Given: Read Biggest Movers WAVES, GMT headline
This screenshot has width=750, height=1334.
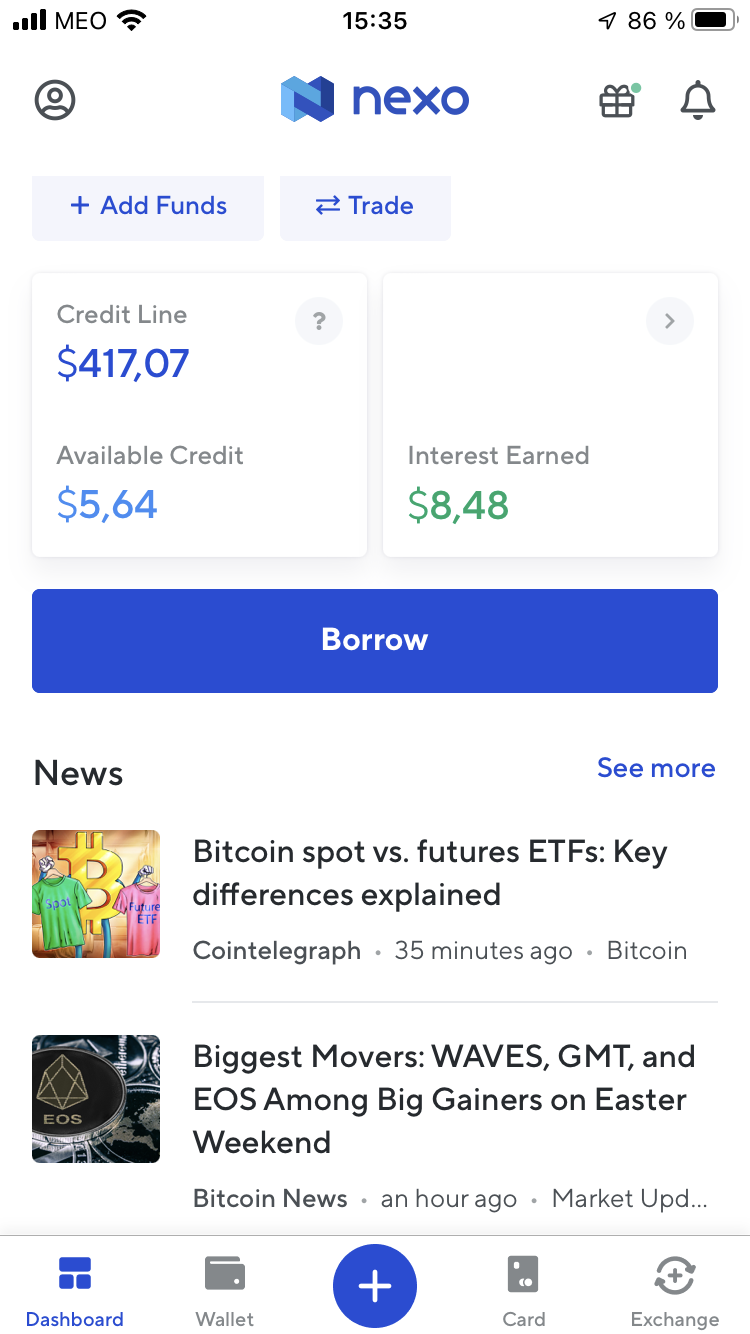Looking at the screenshot, I should [x=444, y=1099].
